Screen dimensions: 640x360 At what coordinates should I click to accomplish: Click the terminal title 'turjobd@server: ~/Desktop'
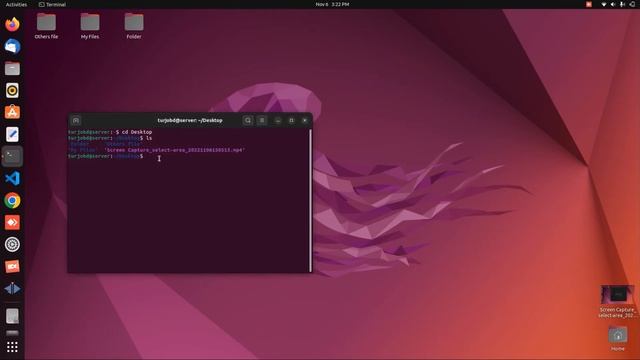(x=190, y=120)
